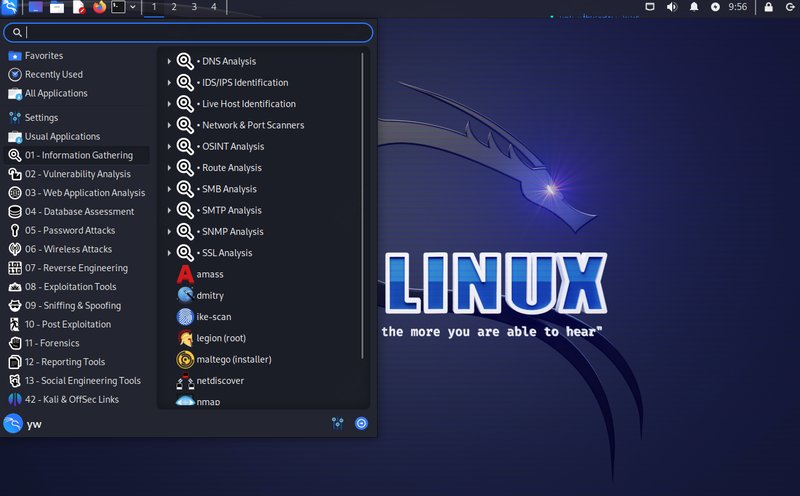Open the terminal dropdown arrow in panel
This screenshot has height=496, width=800.
[x=133, y=7]
